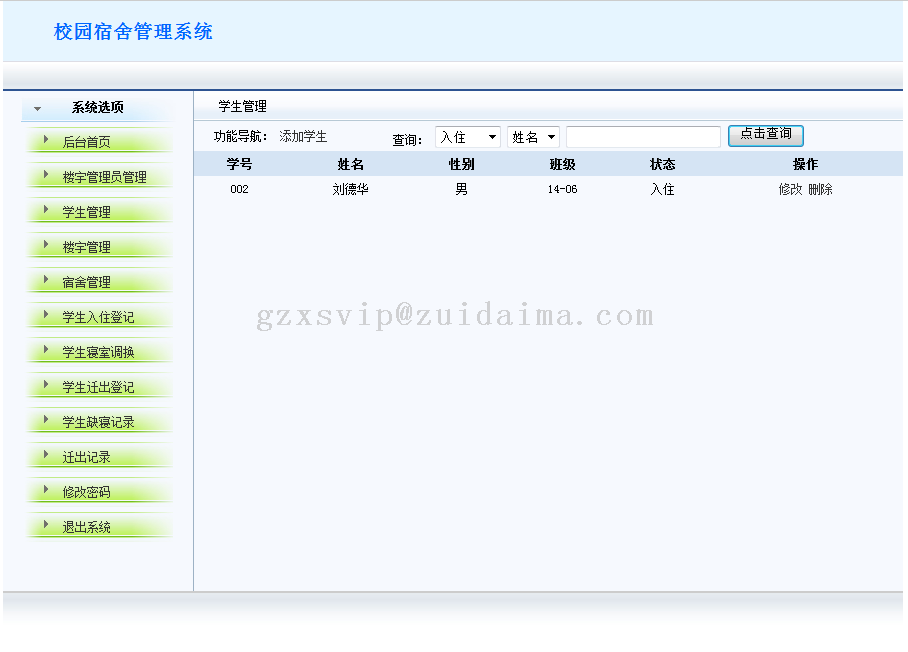Click the arrow icon beside 学生寝室调换
Image resolution: width=908 pixels, height=652 pixels.
(46, 349)
